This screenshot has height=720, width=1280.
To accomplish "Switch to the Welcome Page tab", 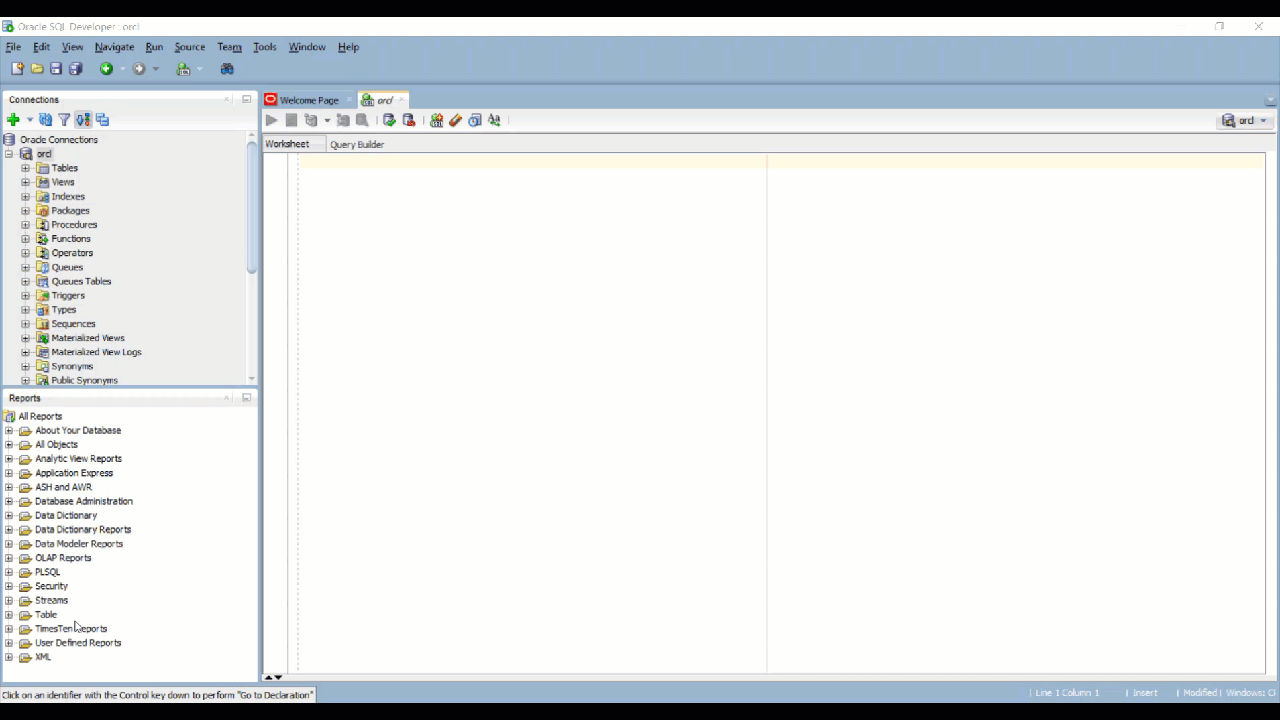I will point(308,100).
